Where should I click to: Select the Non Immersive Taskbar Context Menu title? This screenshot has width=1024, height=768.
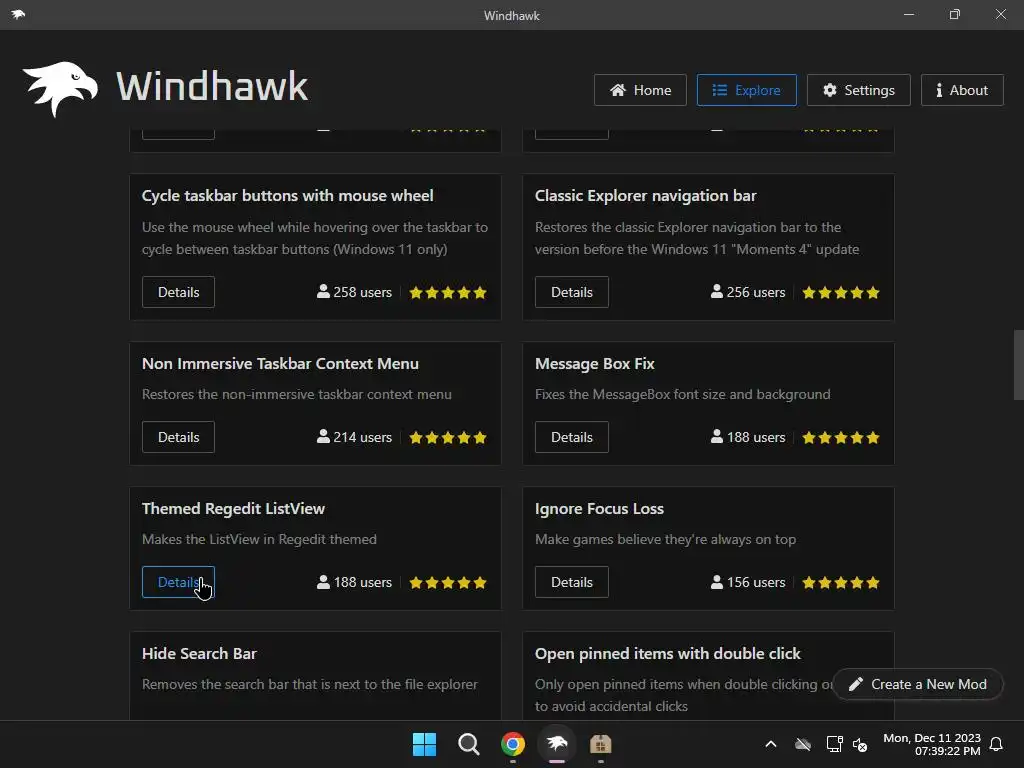(280, 363)
